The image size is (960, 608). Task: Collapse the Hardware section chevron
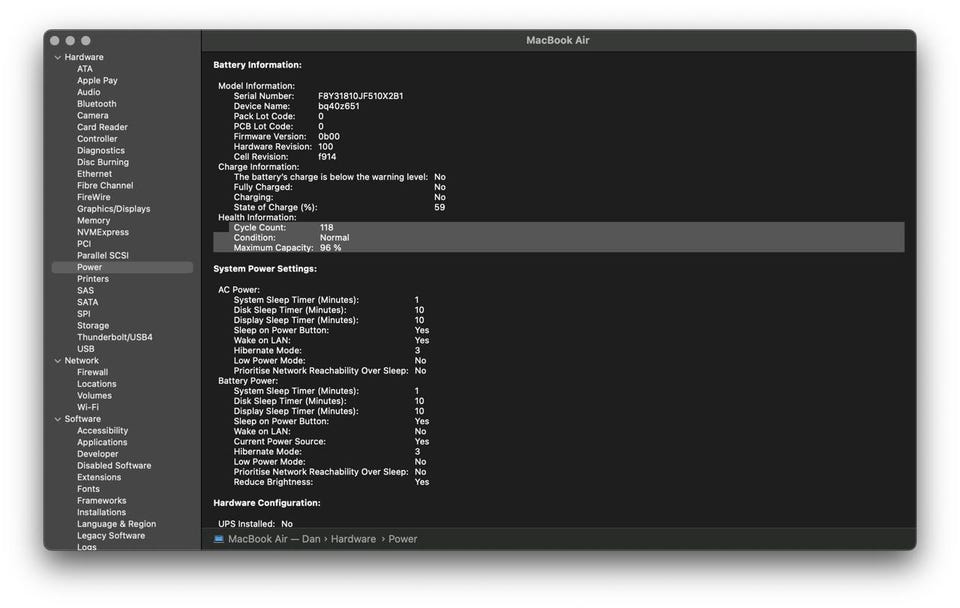pos(58,58)
